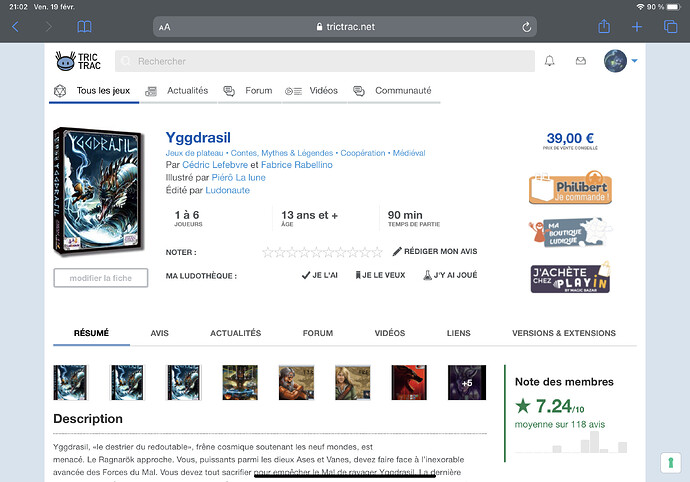
Task: Open the first gallery thumbnail
Action: click(70, 383)
